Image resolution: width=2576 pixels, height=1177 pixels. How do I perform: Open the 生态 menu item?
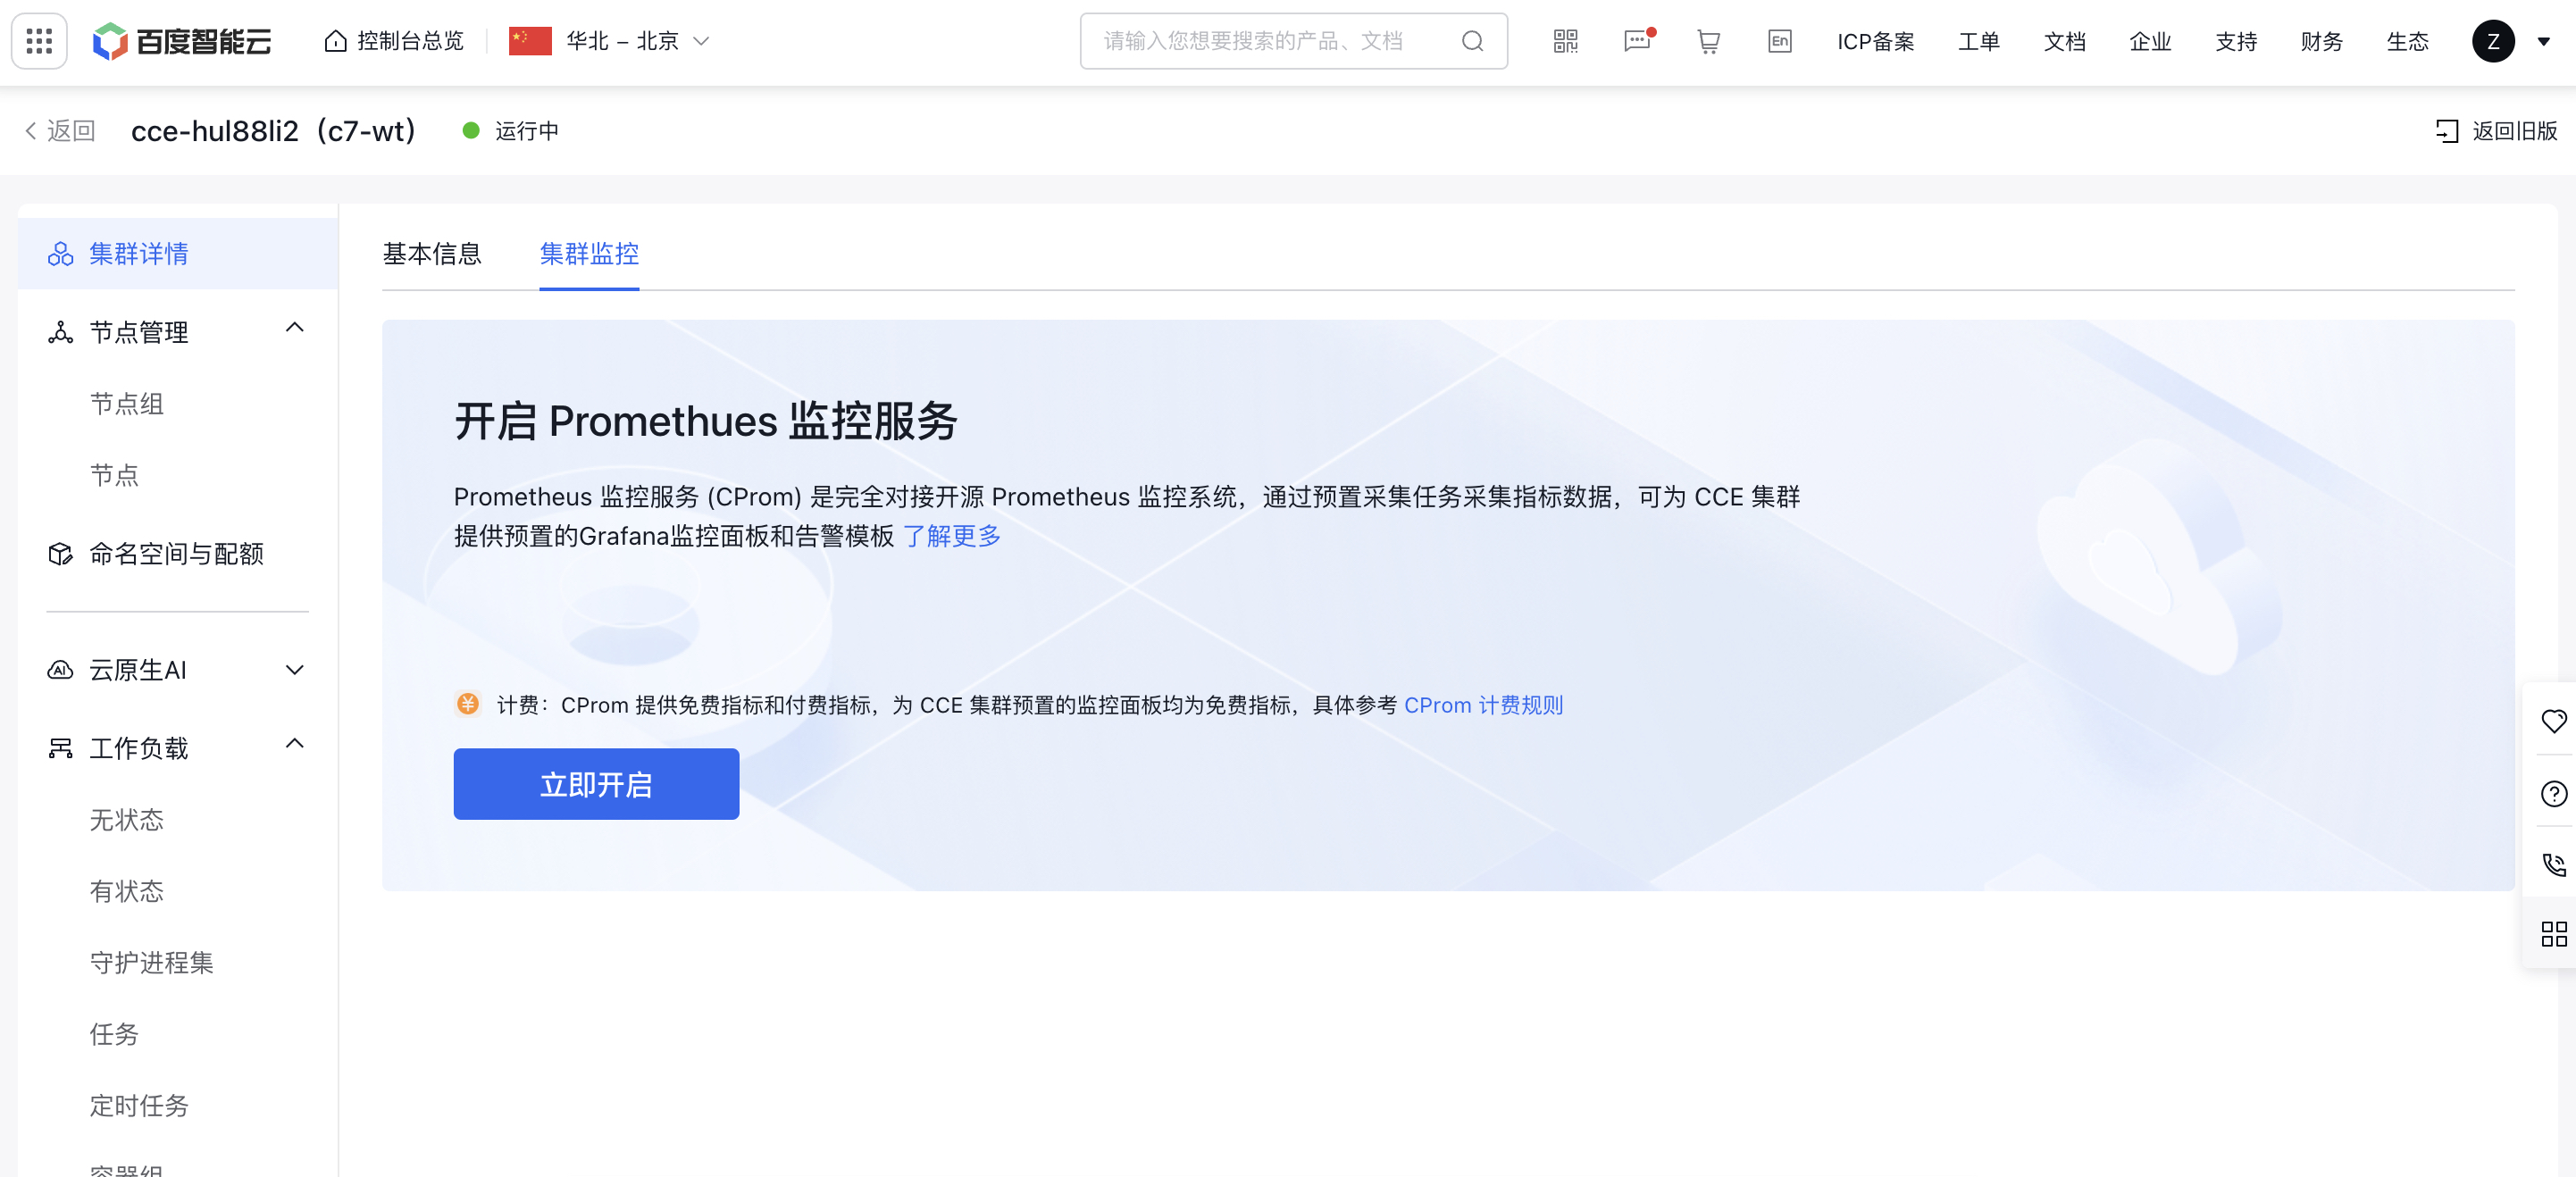pyautogui.click(x=2407, y=41)
